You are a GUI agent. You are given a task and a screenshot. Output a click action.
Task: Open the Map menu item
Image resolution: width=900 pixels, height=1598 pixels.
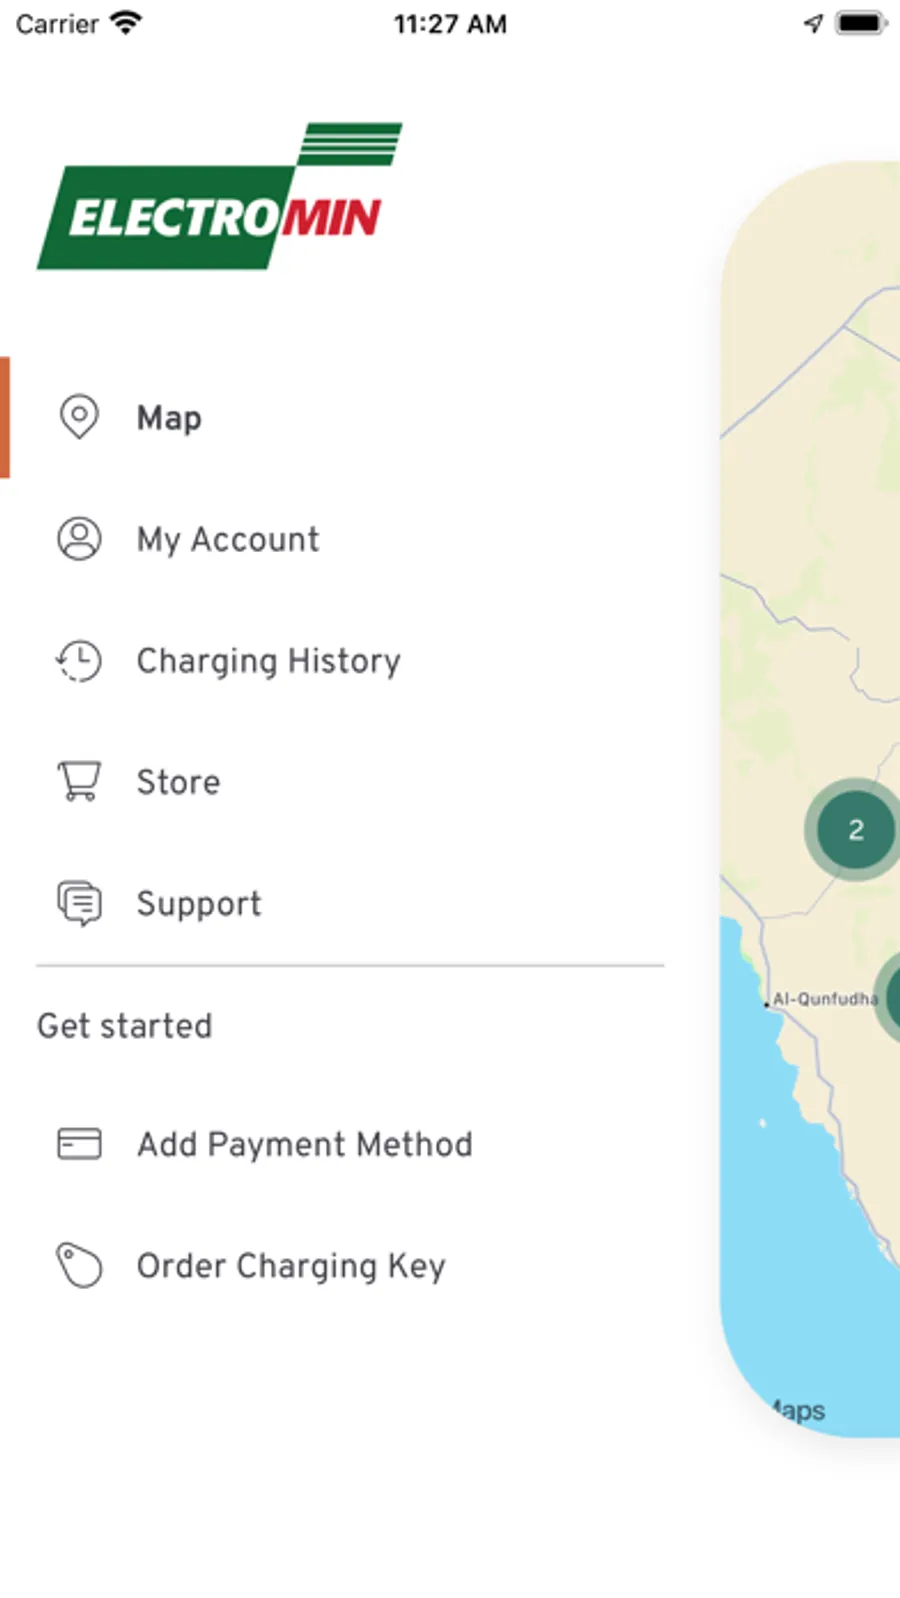169,418
